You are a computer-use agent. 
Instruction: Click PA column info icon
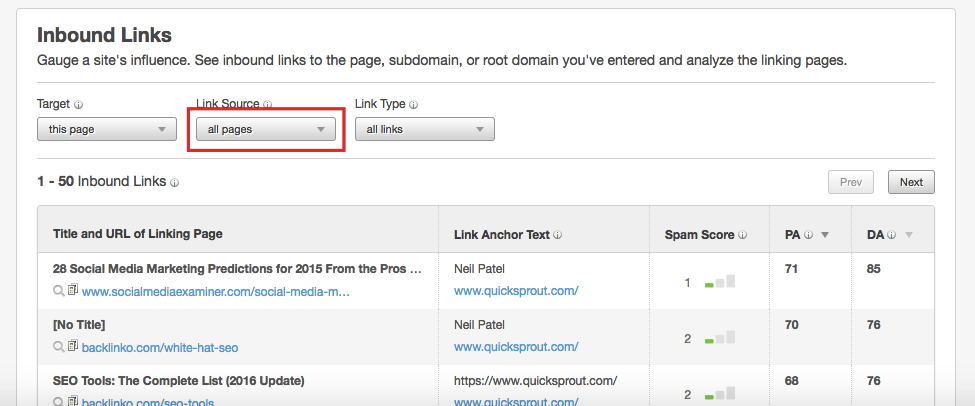coord(808,235)
